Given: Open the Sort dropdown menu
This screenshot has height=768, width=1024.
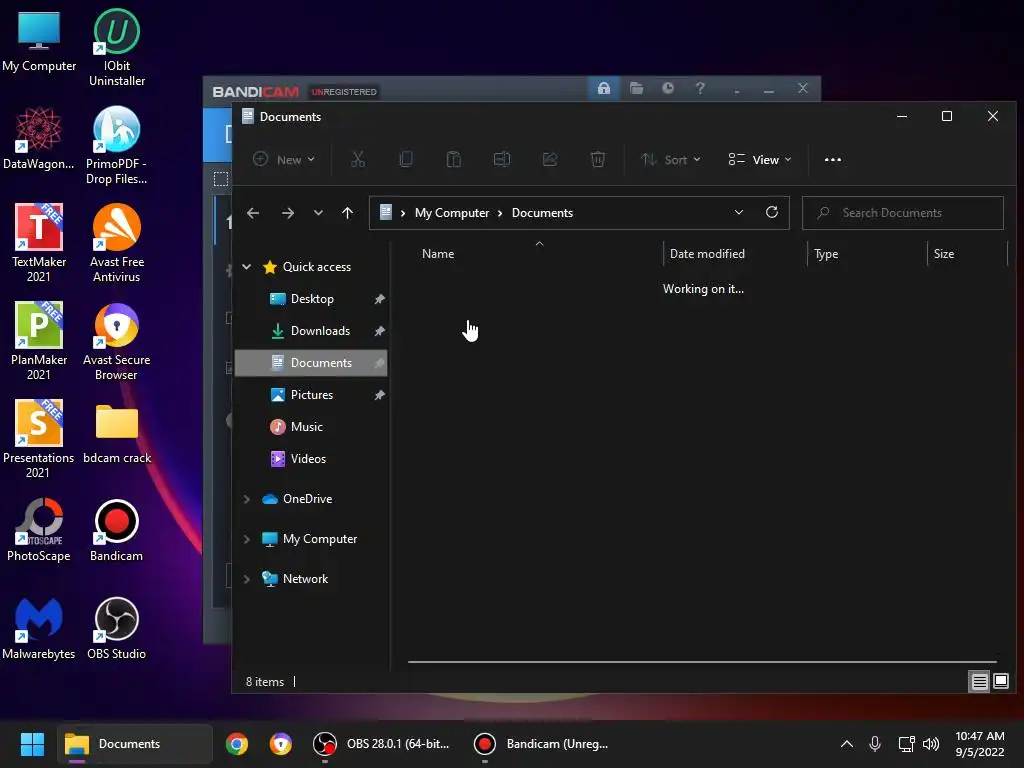Looking at the screenshot, I should click(x=671, y=159).
